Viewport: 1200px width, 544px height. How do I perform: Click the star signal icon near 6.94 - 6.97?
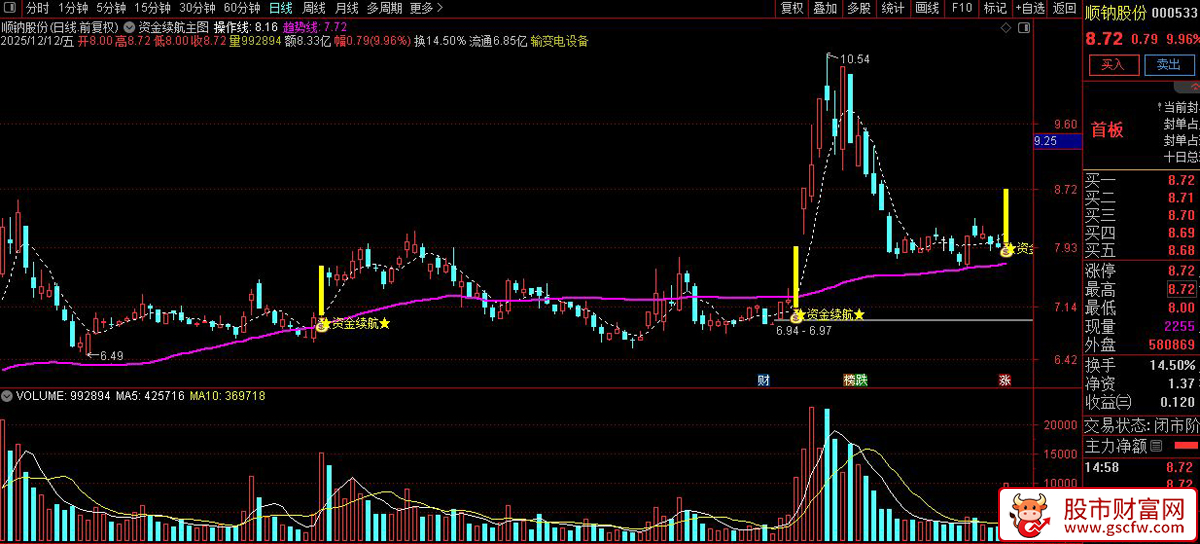[799, 314]
